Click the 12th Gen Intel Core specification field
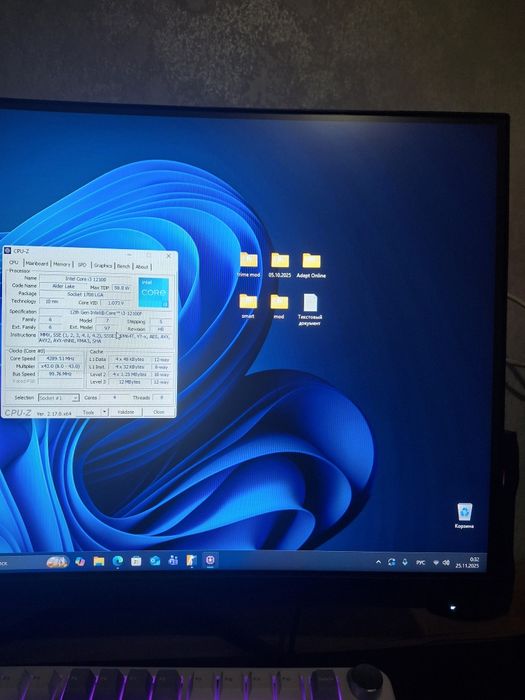This screenshot has width=525, height=700. [106, 313]
